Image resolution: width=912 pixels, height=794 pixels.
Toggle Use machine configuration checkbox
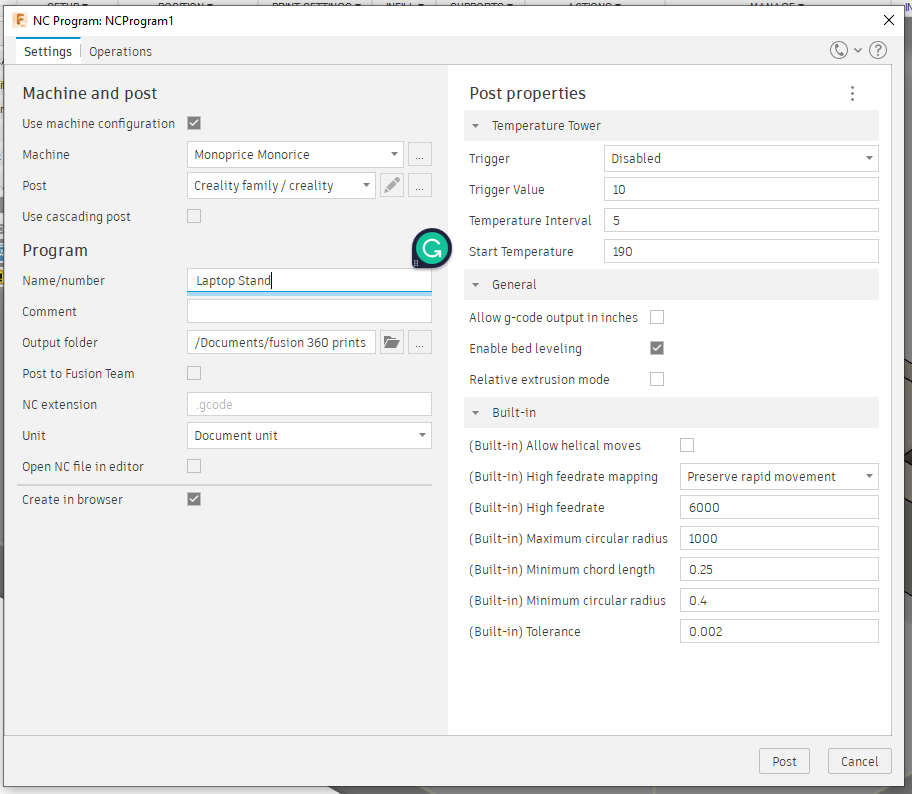coord(194,123)
